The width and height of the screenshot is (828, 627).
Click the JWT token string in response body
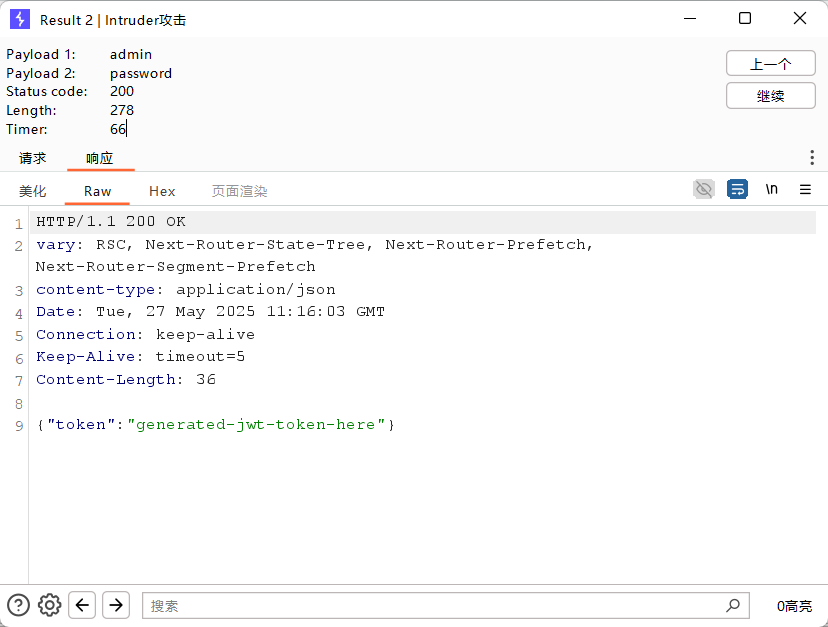click(256, 425)
